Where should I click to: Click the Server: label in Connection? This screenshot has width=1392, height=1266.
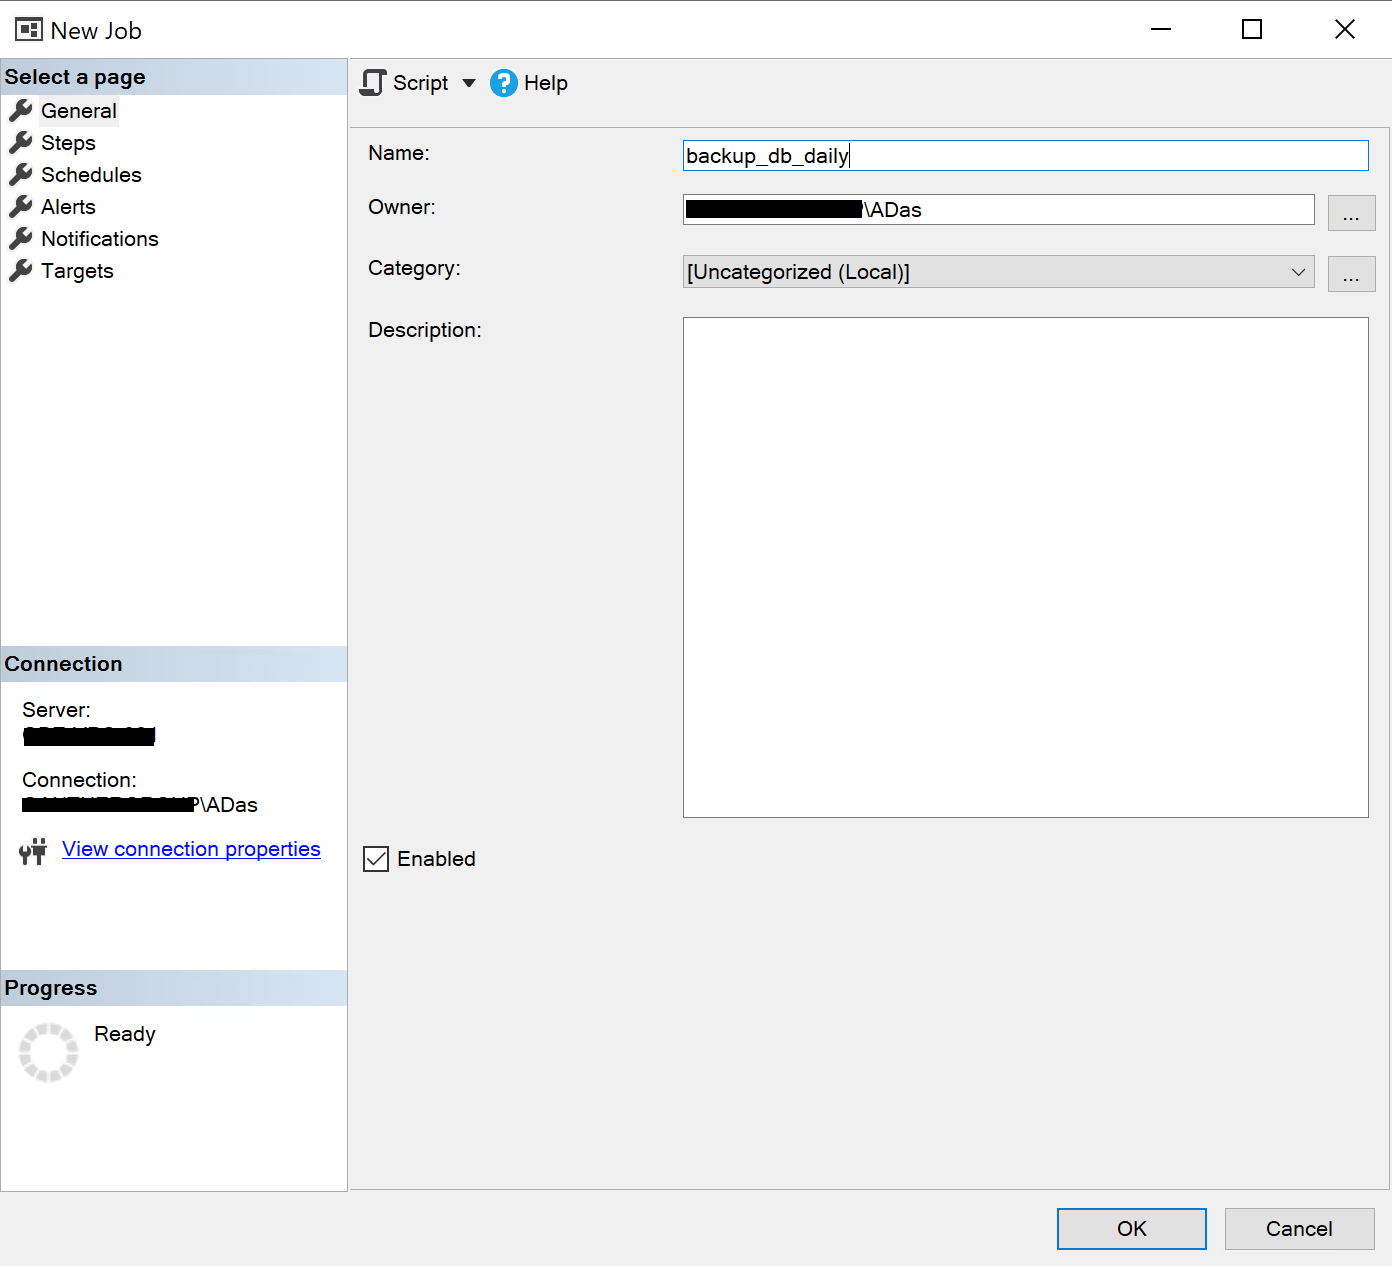click(56, 710)
